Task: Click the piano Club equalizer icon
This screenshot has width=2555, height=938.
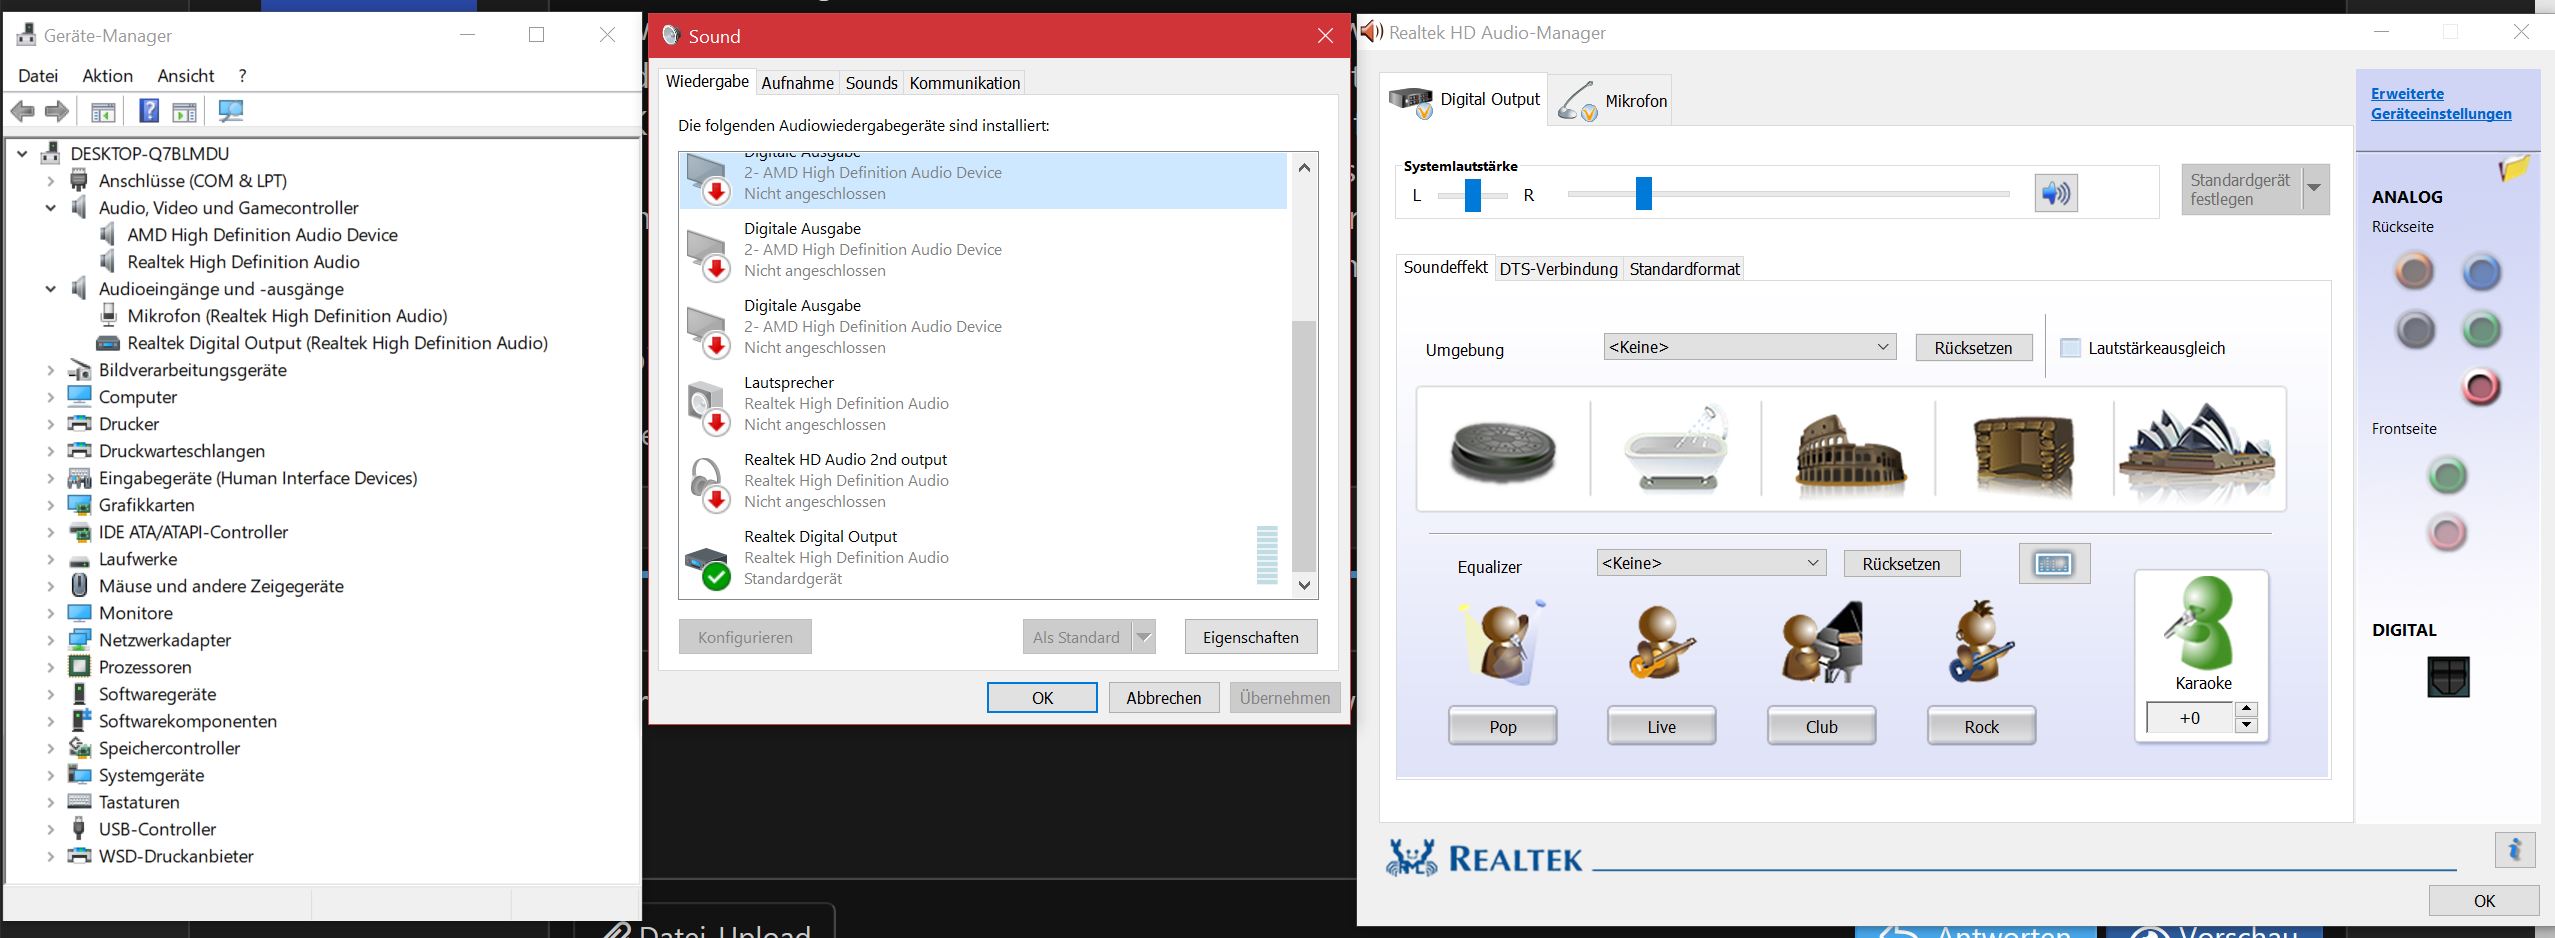Action: [x=1822, y=643]
